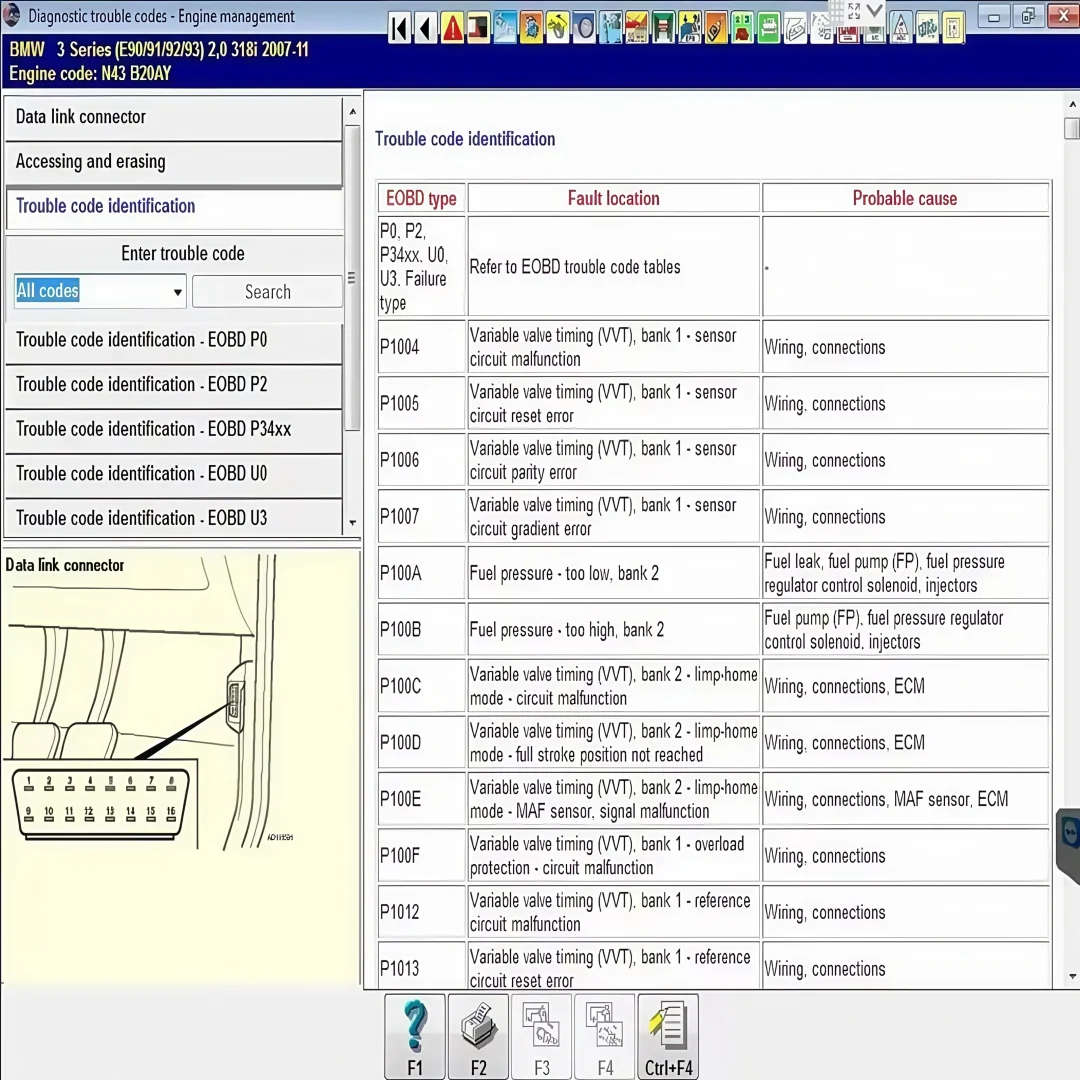Click the red warning triangle toolbar icon
Image resolution: width=1080 pixels, height=1080 pixels.
(x=452, y=28)
